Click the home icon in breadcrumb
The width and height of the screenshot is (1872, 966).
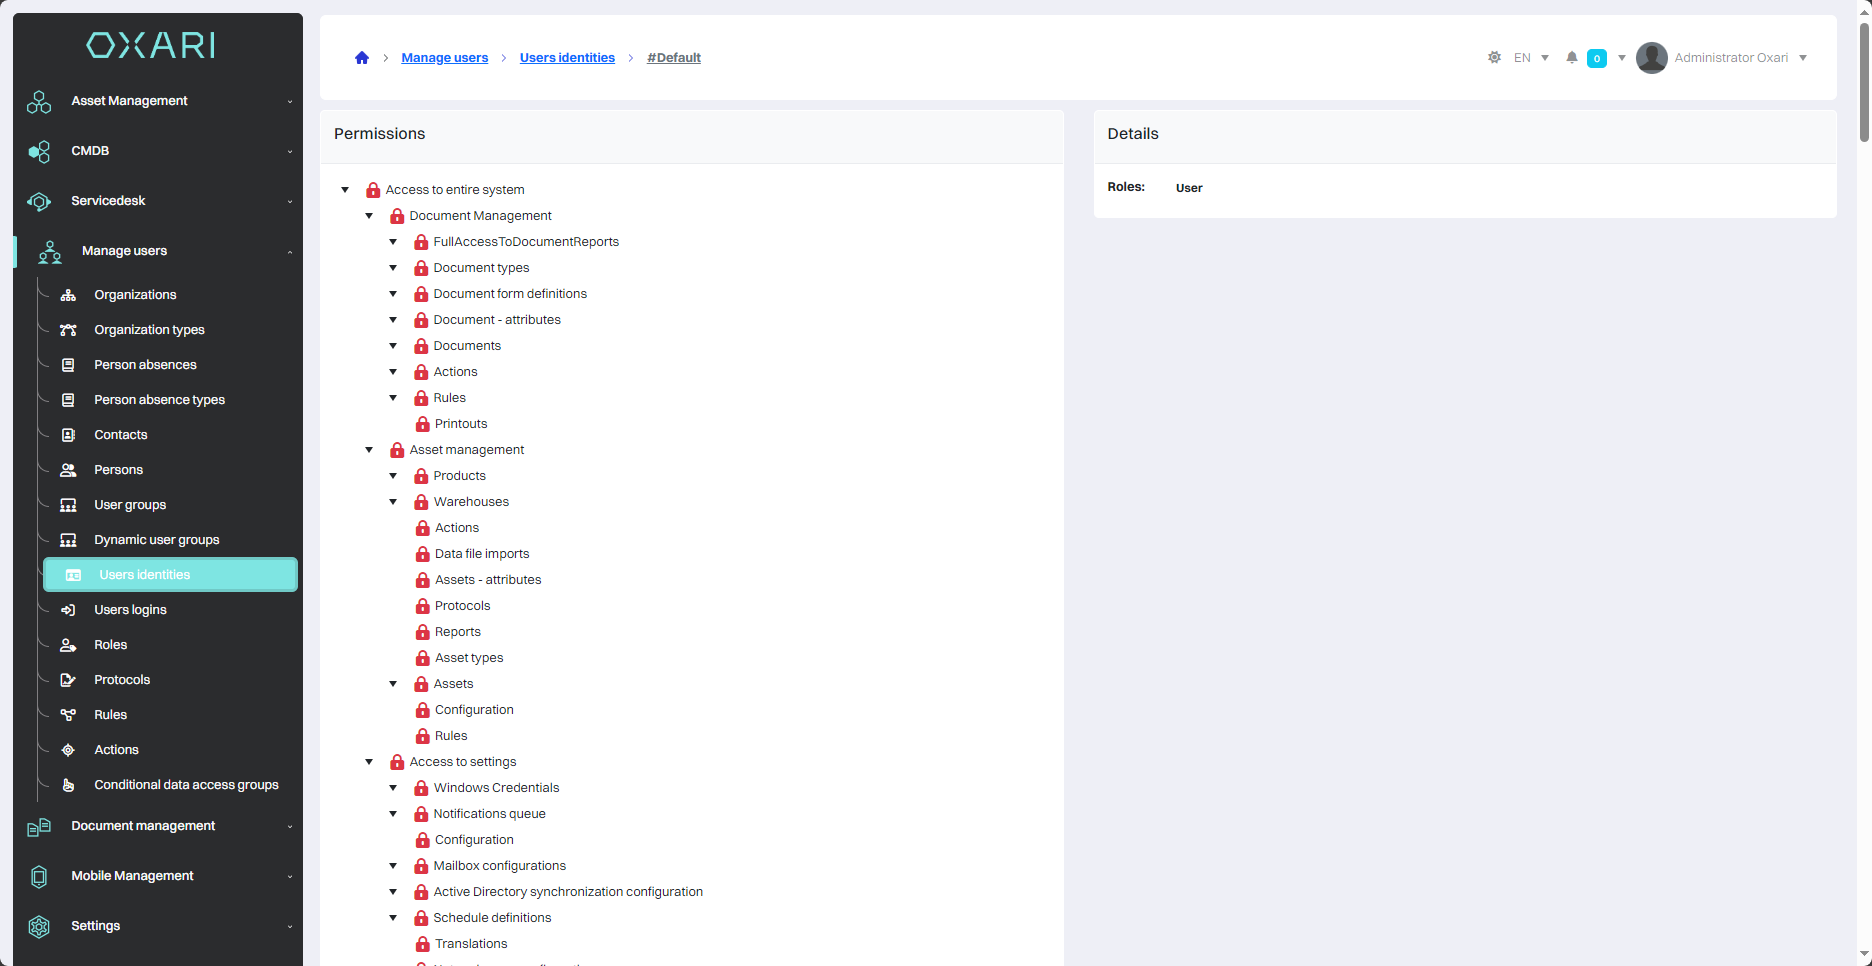362,58
